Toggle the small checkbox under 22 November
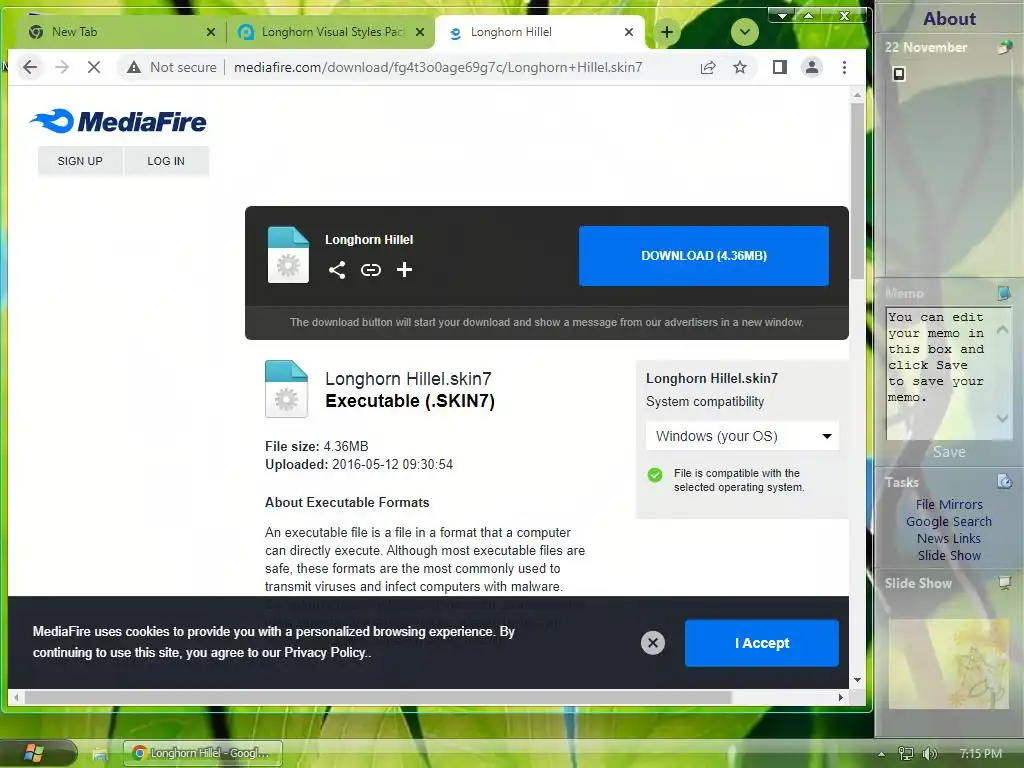This screenshot has width=1024, height=768. pyautogui.click(x=899, y=74)
